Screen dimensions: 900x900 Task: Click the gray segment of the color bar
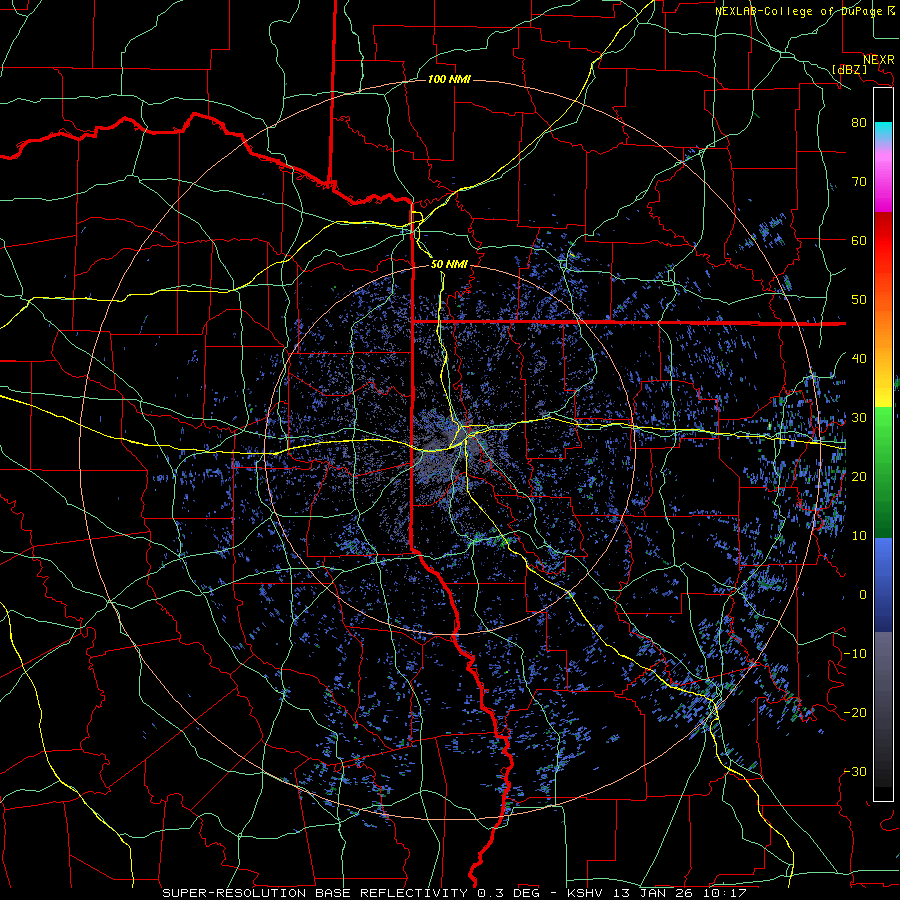(x=883, y=677)
